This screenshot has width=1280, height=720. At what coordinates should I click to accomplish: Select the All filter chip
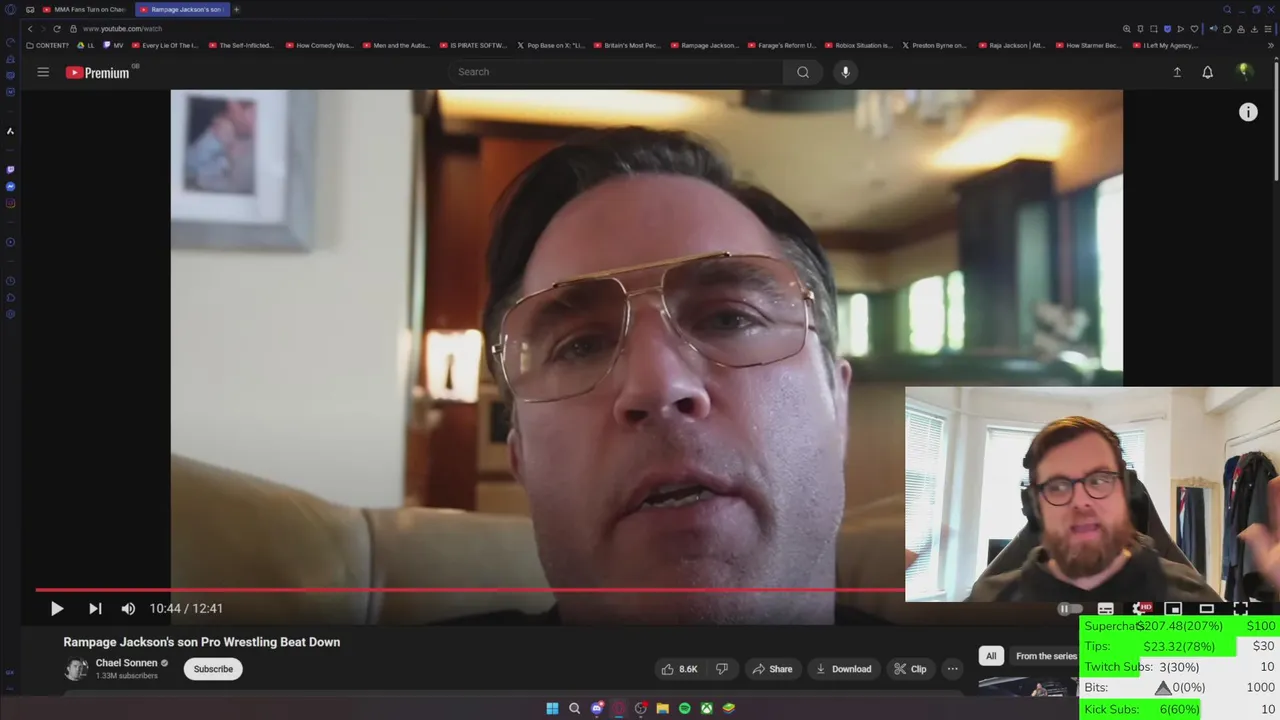point(991,656)
